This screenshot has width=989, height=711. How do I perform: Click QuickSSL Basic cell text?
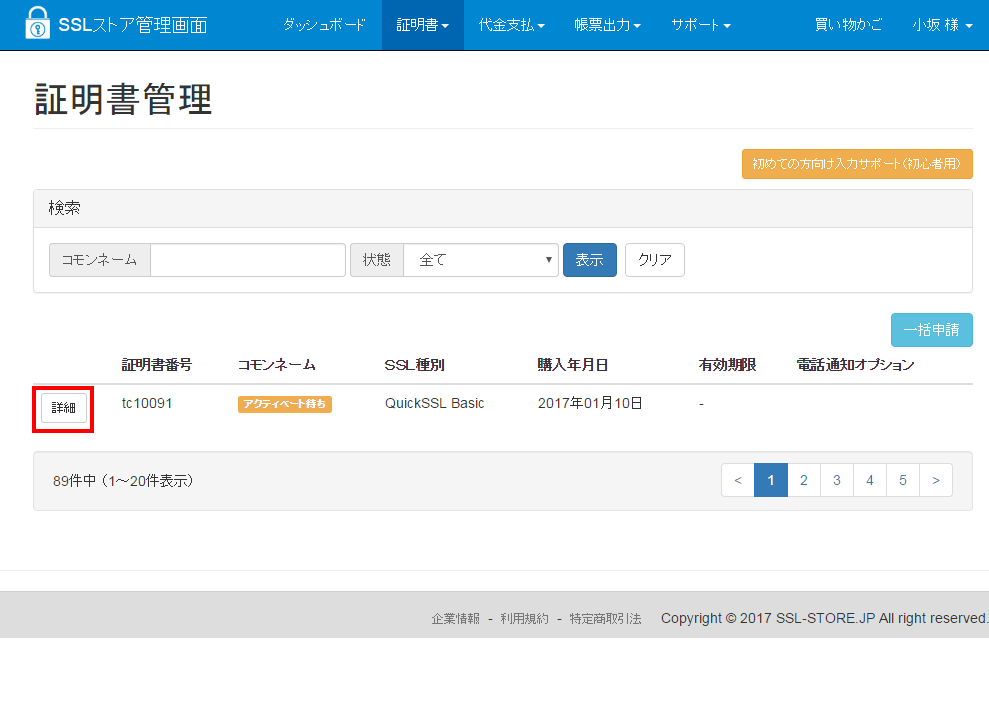tap(435, 403)
